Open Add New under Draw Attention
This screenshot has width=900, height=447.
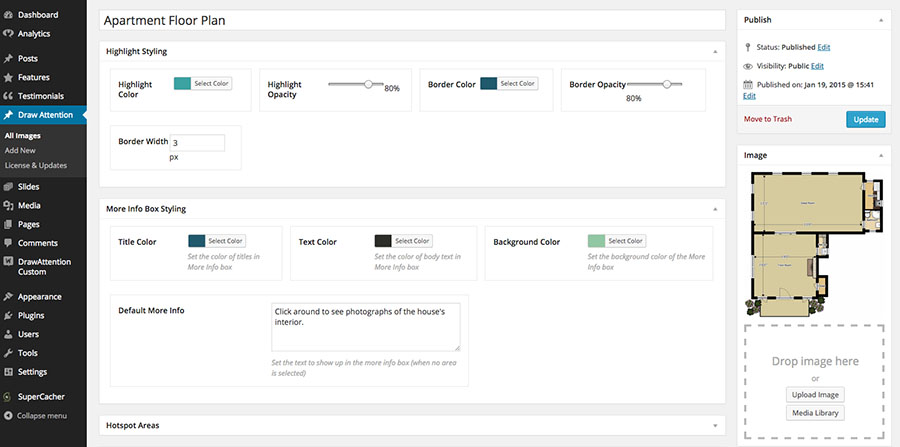pyautogui.click(x=20, y=150)
